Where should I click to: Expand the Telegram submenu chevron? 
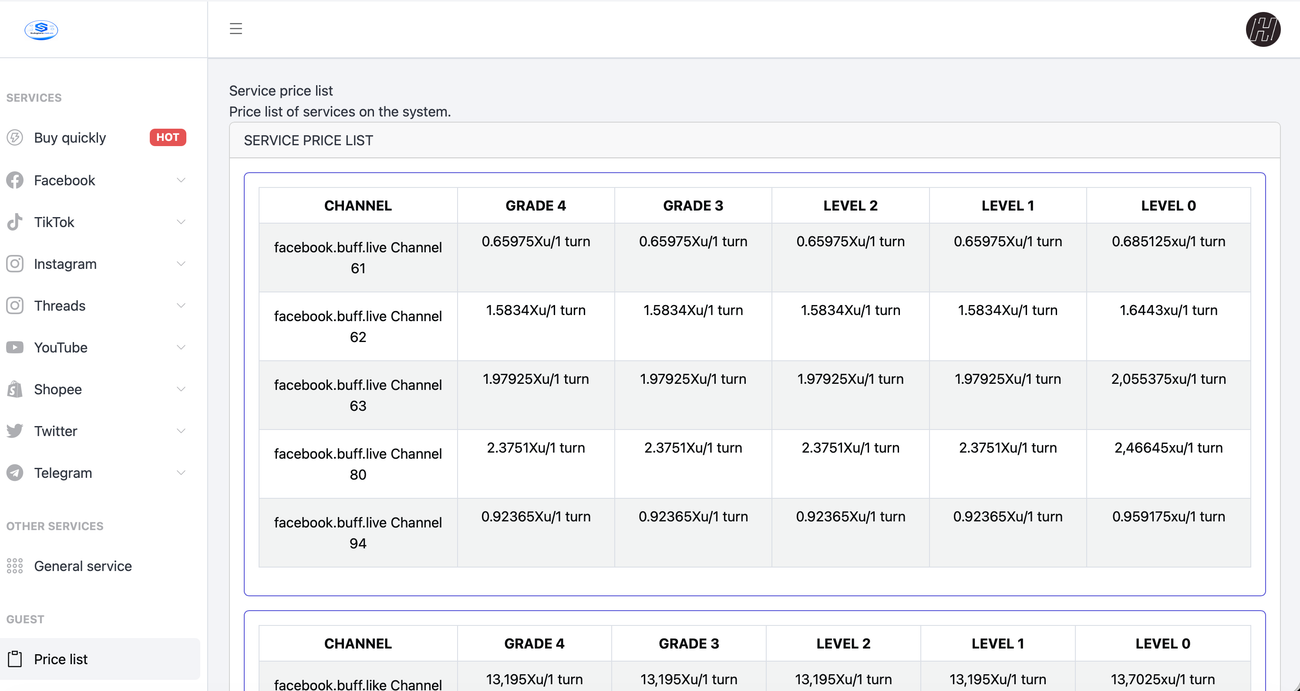coord(181,473)
